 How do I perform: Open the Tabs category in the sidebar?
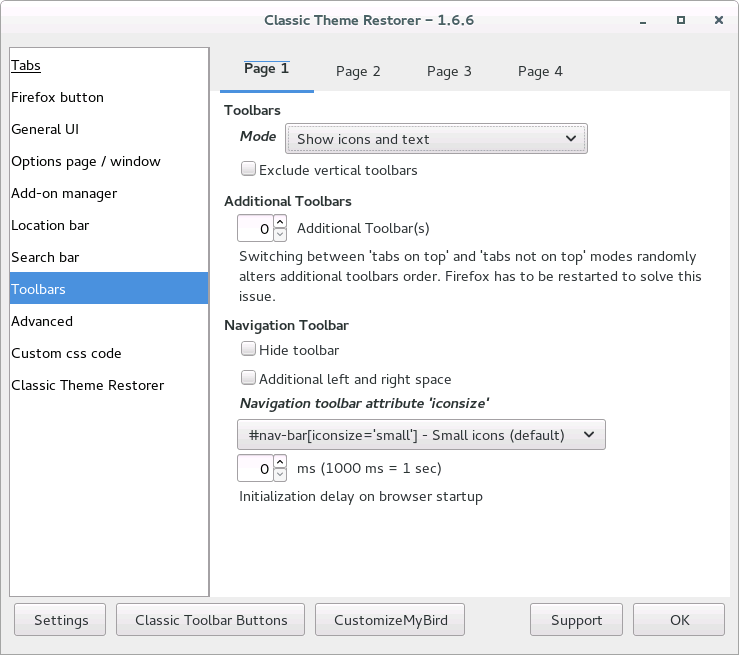point(109,66)
